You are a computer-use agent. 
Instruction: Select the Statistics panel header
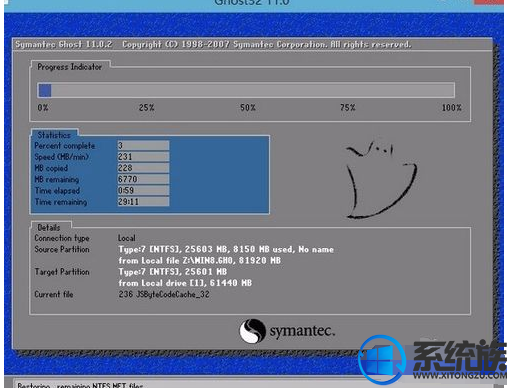(x=54, y=135)
